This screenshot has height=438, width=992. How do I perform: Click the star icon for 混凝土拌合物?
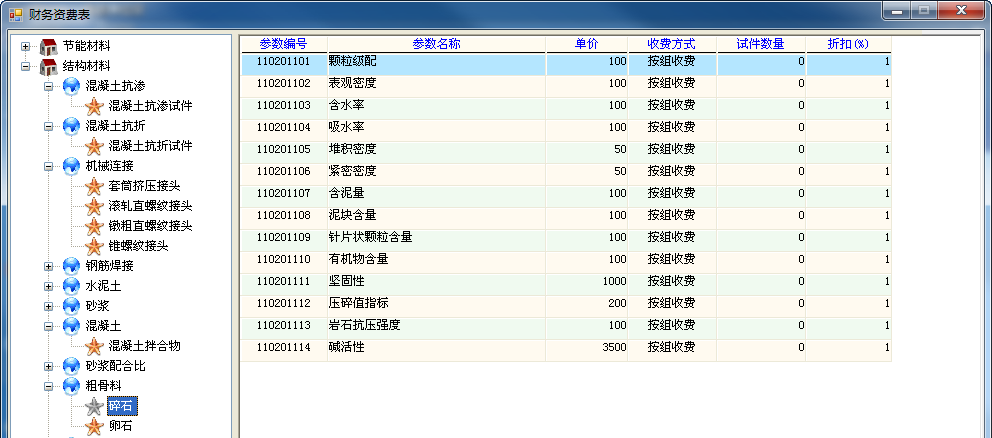[94, 346]
